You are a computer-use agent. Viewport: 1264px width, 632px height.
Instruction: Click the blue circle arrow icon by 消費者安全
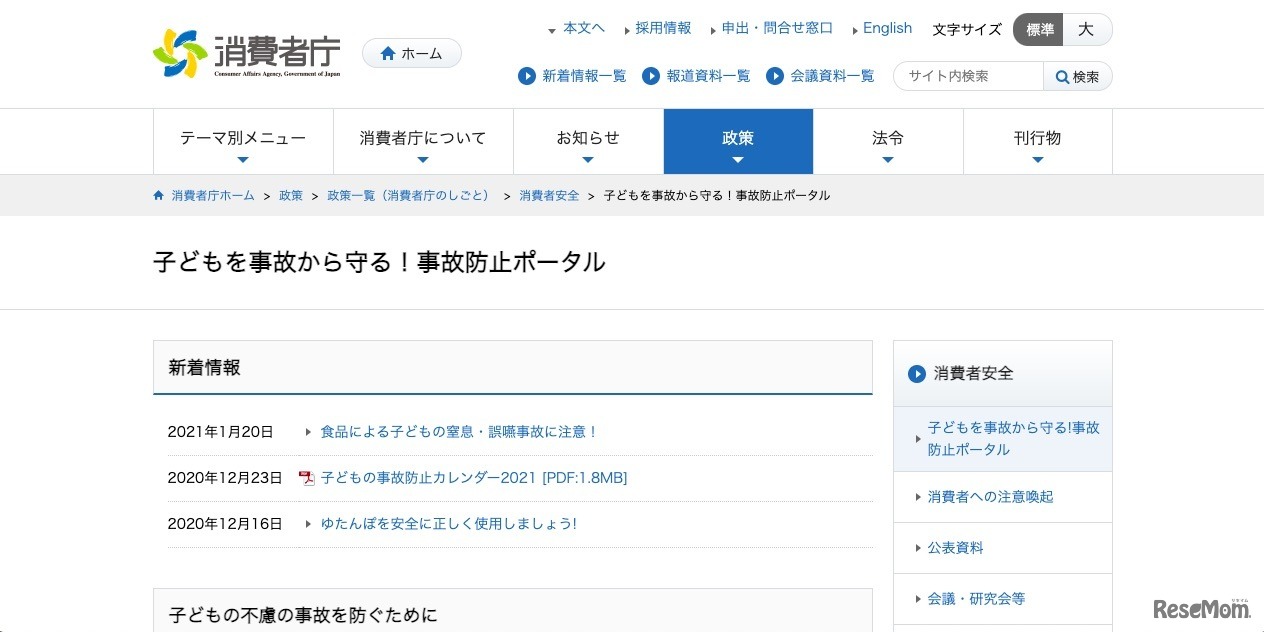[917, 374]
